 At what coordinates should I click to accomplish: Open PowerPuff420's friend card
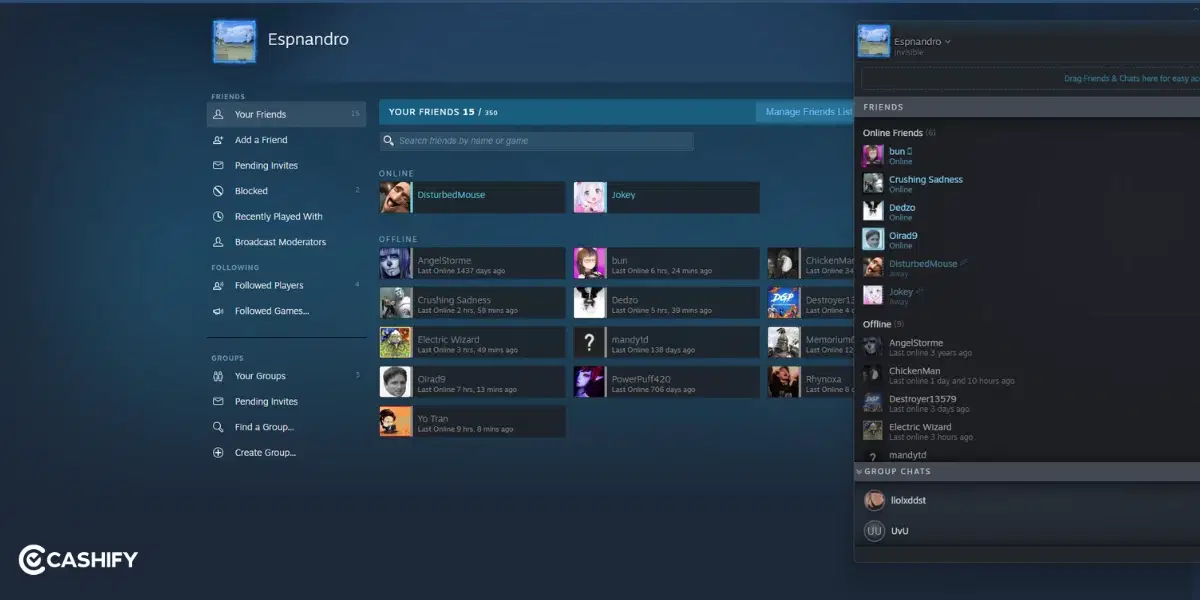(x=666, y=382)
